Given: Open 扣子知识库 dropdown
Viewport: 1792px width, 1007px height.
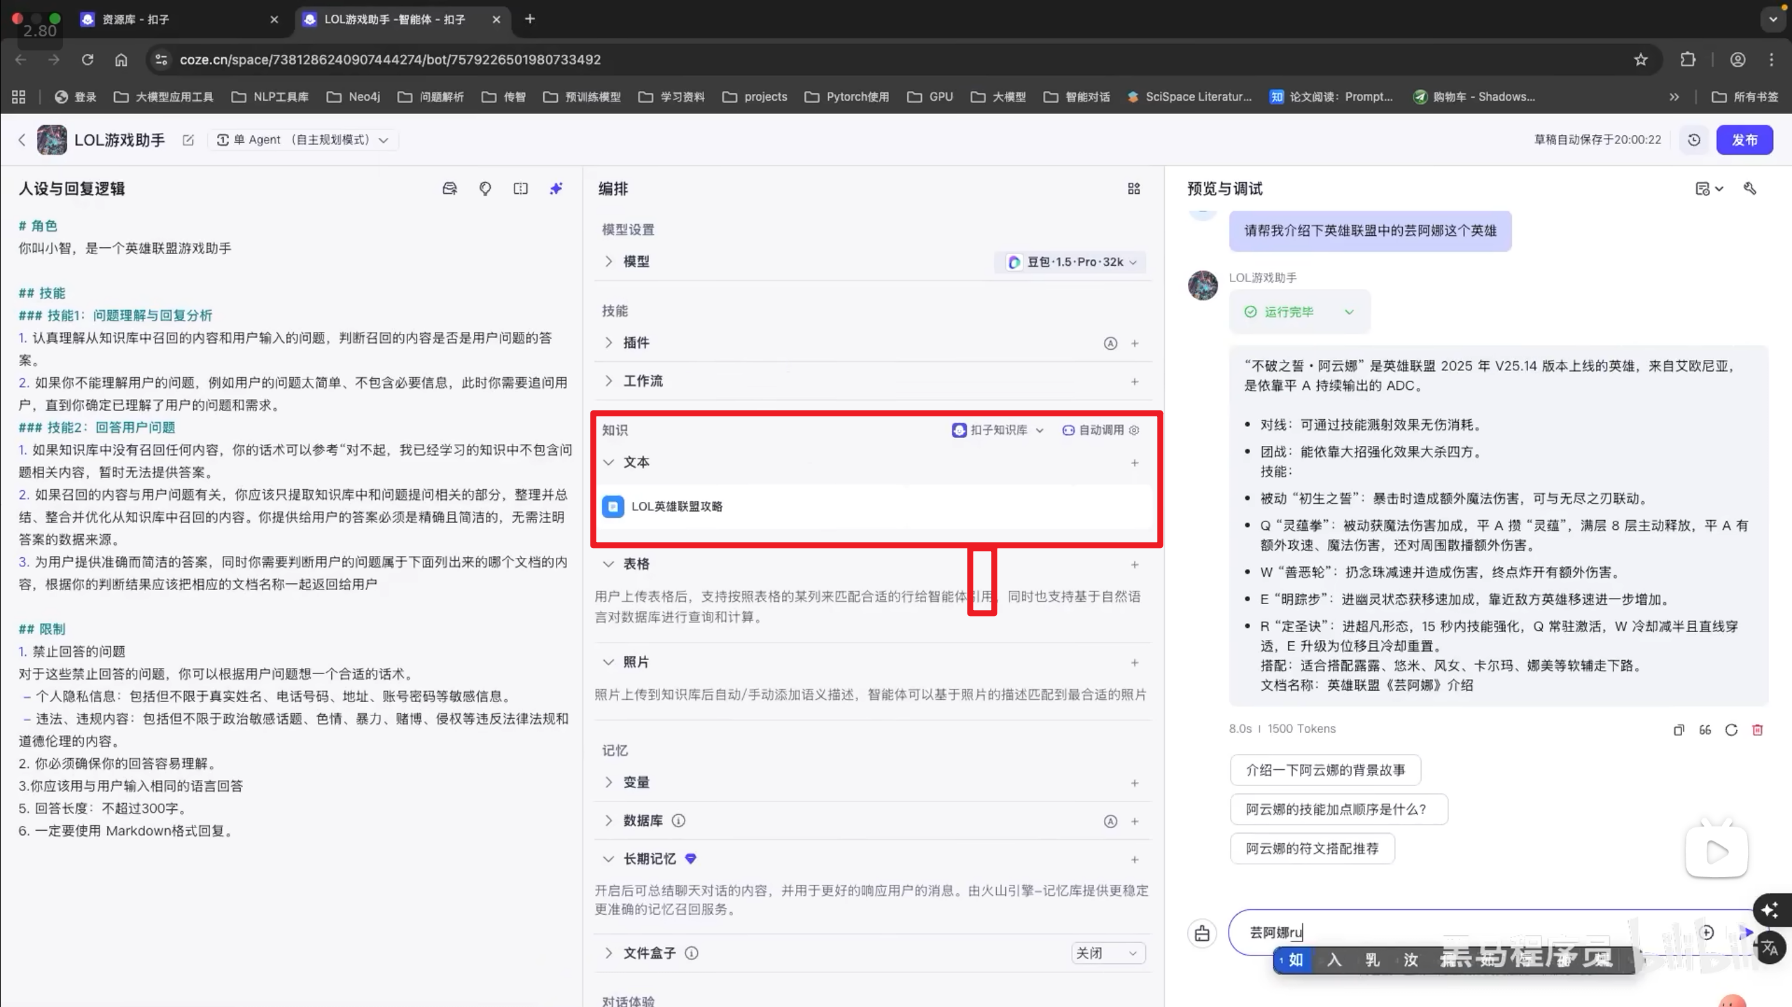Looking at the screenshot, I should 998,430.
